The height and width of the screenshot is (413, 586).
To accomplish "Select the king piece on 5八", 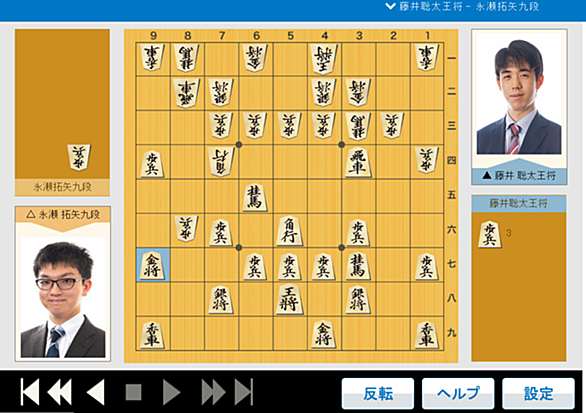I will coord(290,299).
